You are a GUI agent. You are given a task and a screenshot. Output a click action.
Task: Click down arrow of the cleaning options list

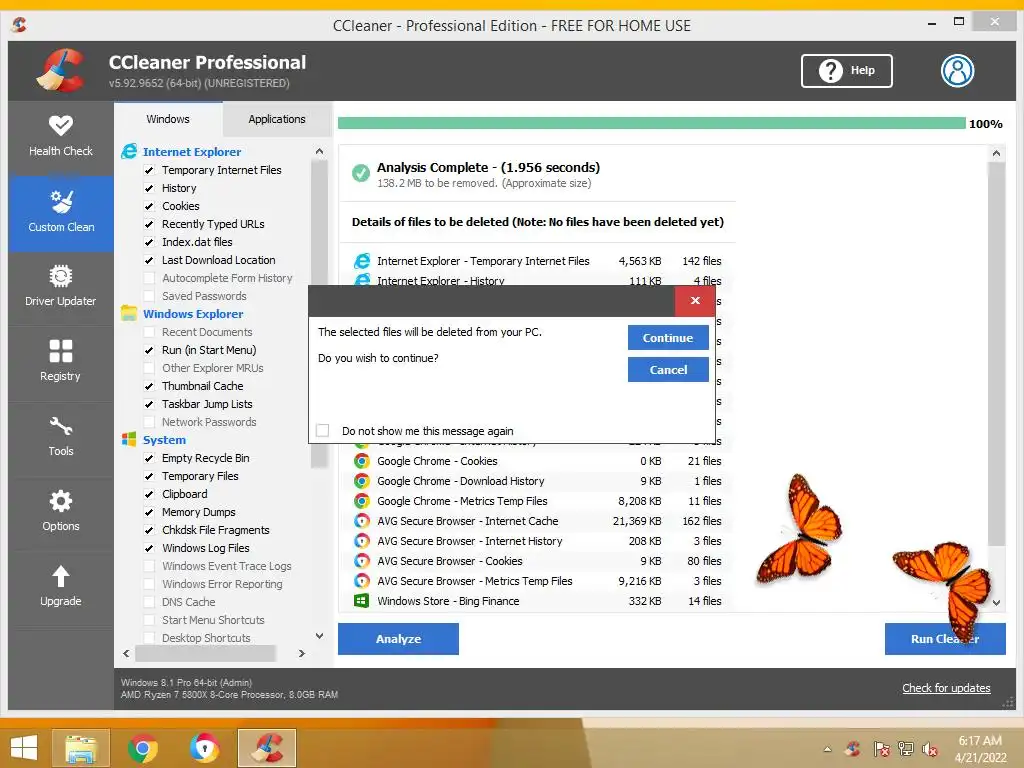pos(319,635)
